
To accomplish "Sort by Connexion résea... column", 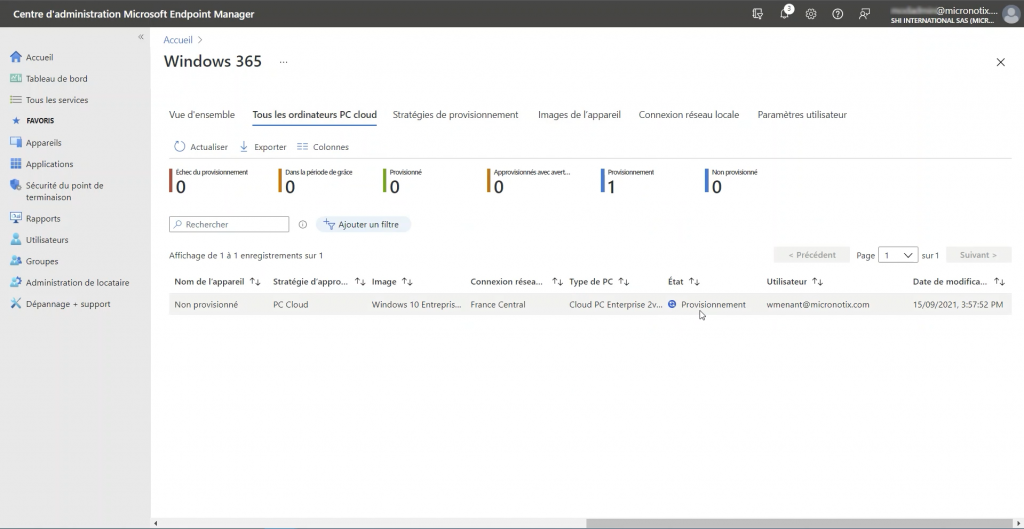I will pos(517,281).
